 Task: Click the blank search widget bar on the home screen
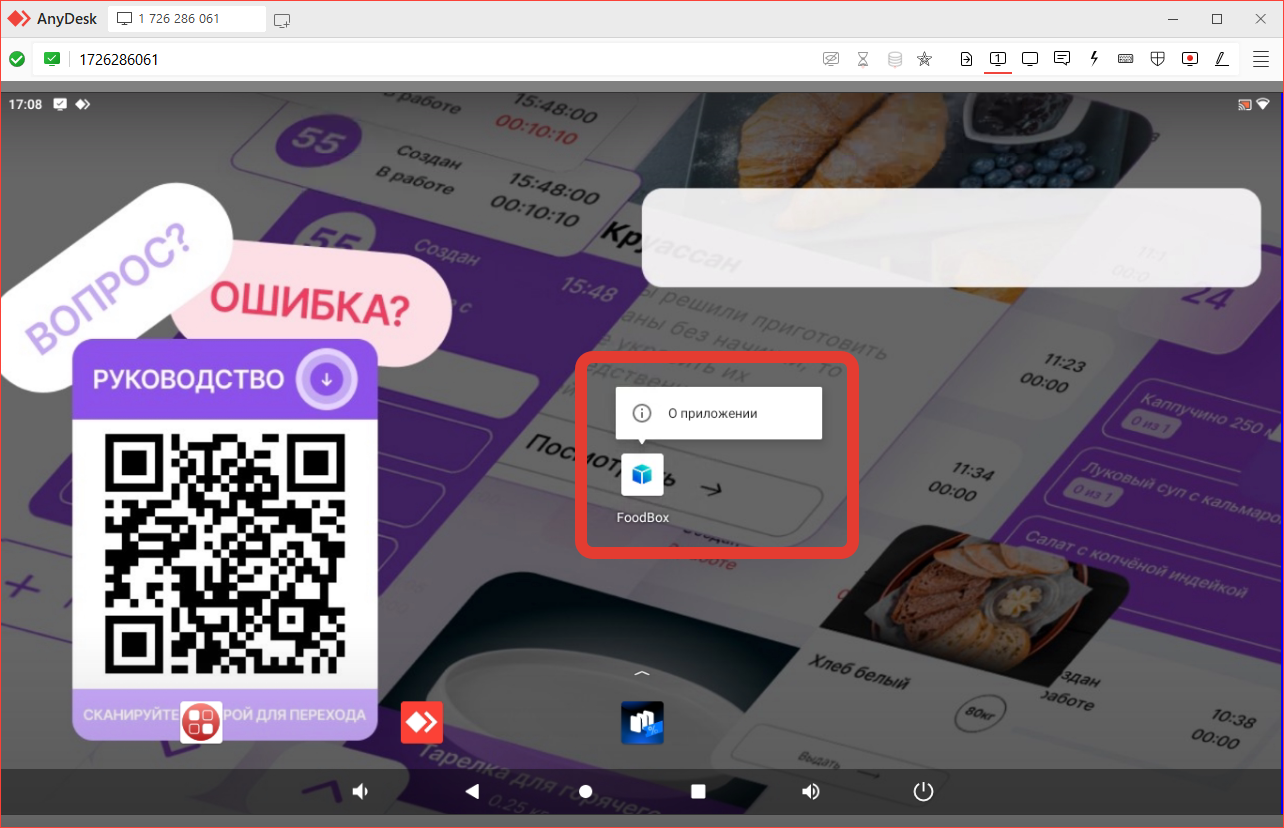(951, 238)
